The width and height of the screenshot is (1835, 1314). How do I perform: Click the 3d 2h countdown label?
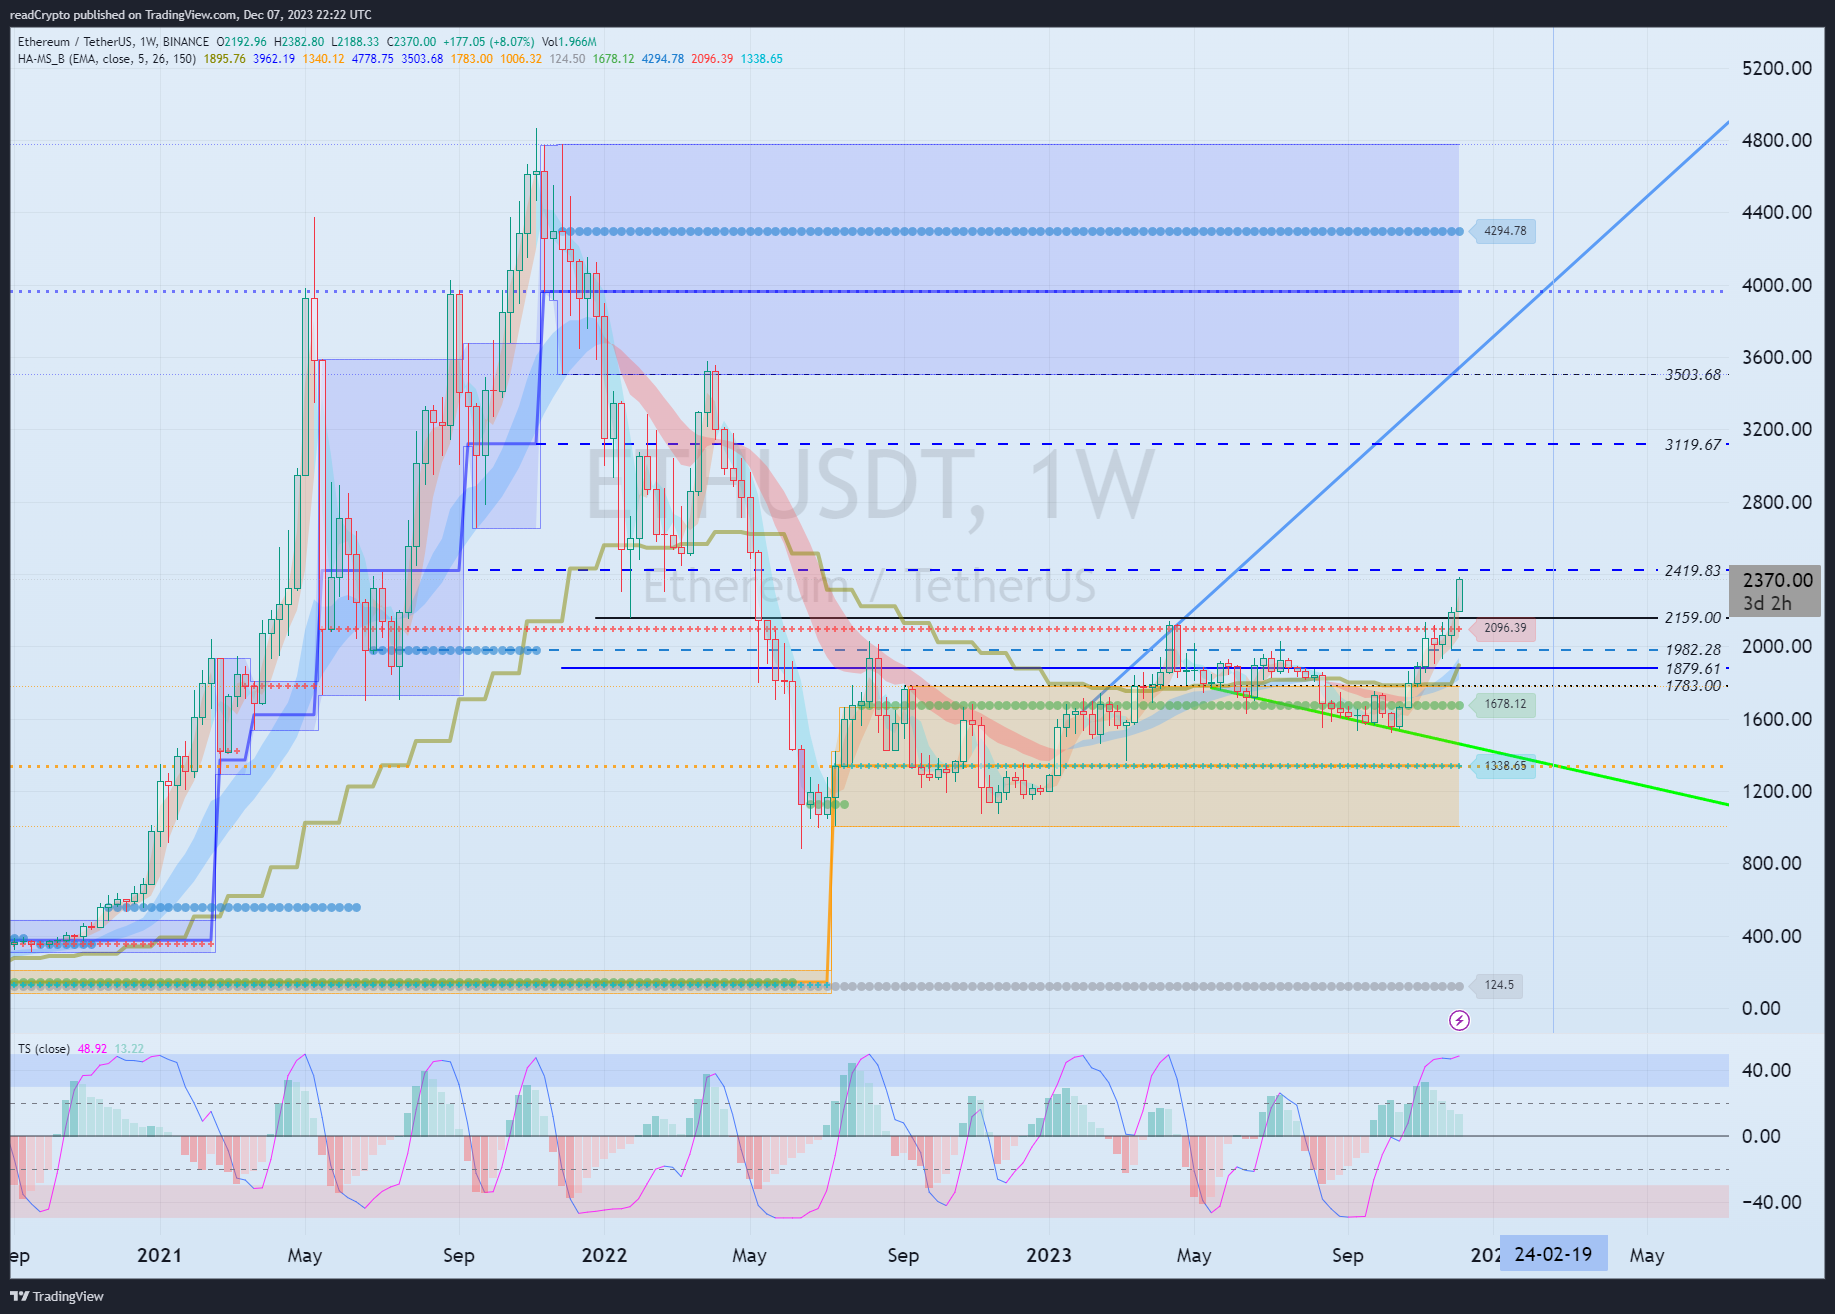tap(1767, 603)
